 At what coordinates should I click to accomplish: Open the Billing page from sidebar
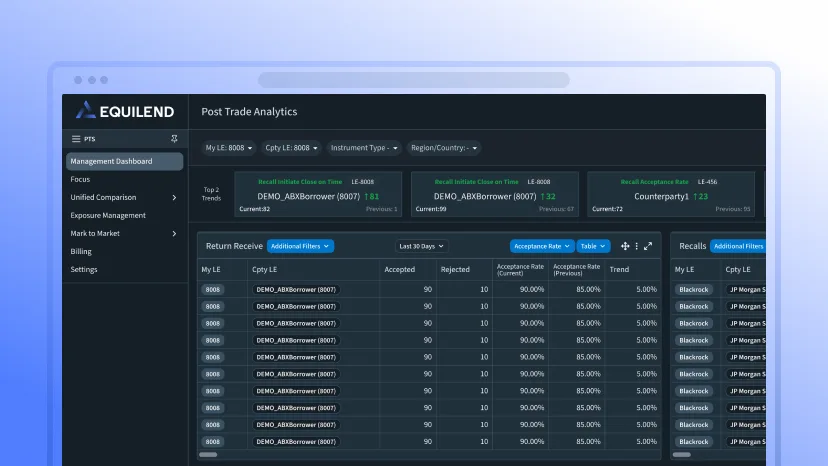81,251
